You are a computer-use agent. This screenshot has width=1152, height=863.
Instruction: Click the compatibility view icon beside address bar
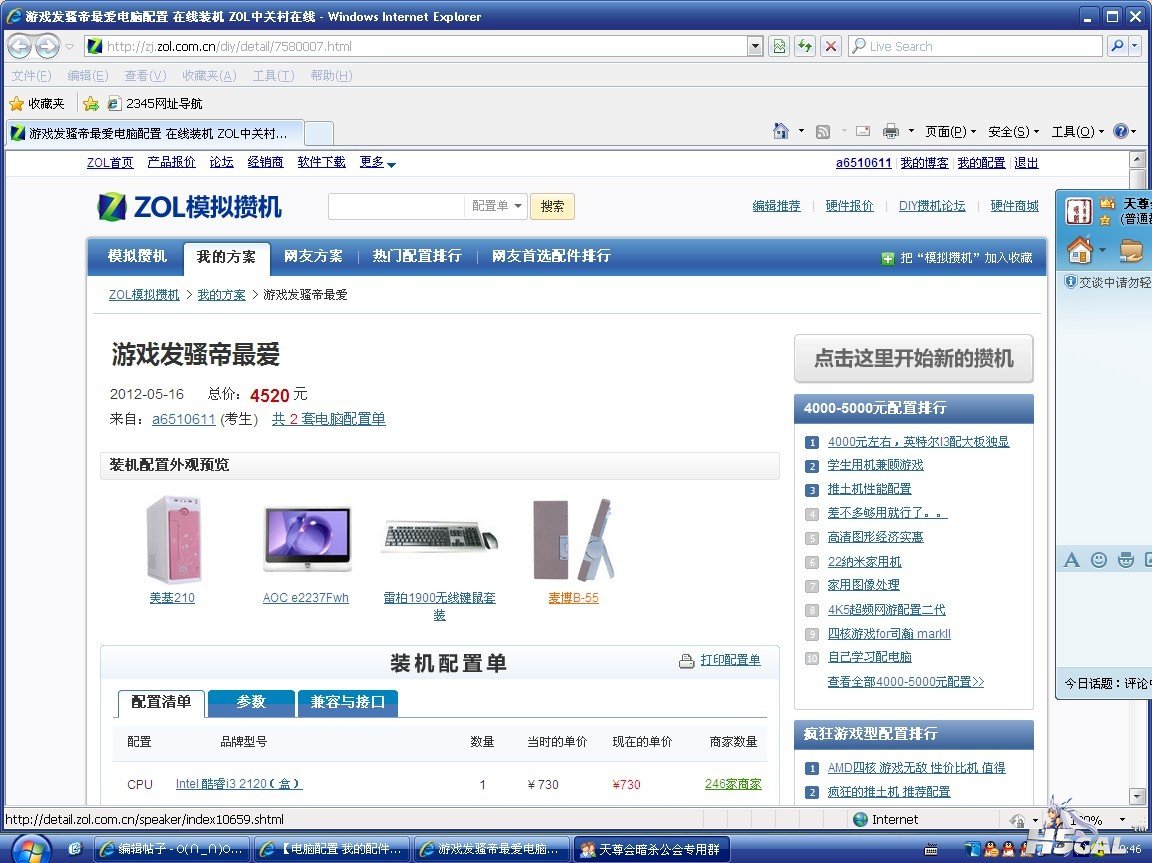point(780,46)
